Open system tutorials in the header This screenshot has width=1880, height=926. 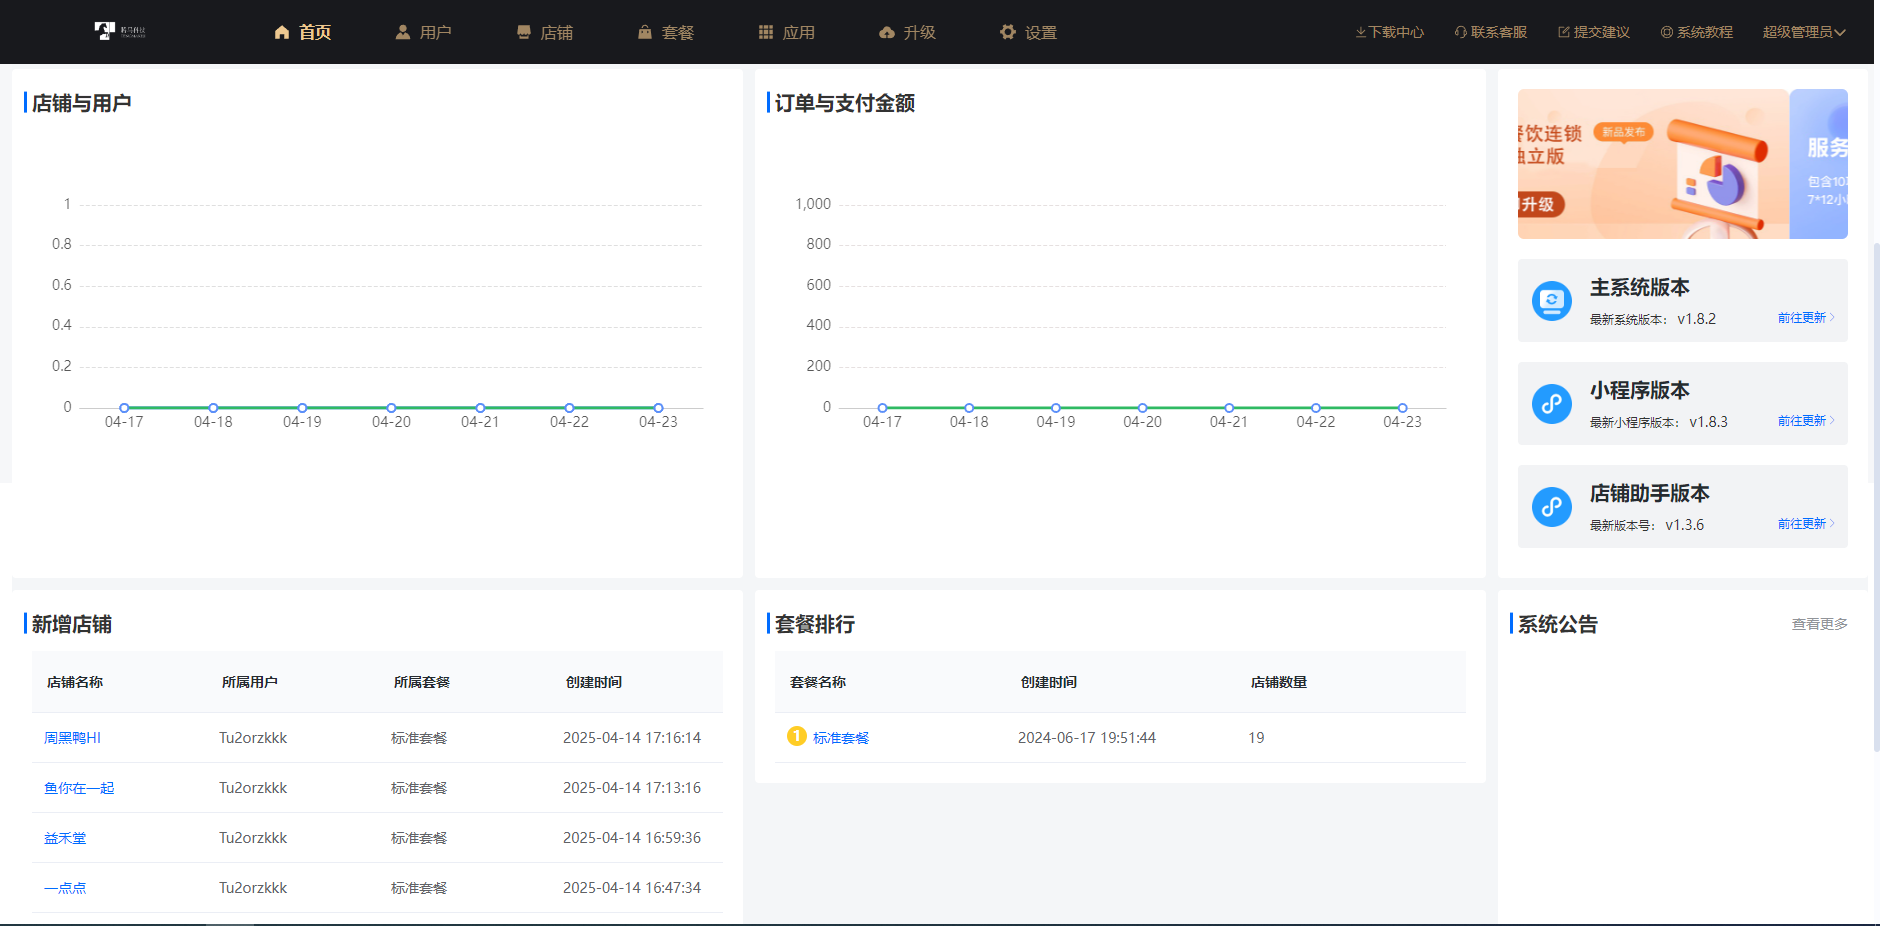pos(1696,32)
